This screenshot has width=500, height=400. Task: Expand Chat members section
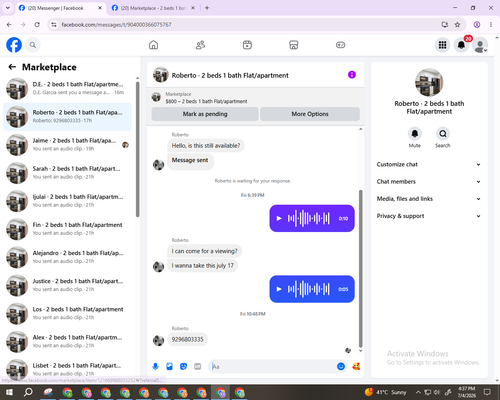[x=429, y=182]
